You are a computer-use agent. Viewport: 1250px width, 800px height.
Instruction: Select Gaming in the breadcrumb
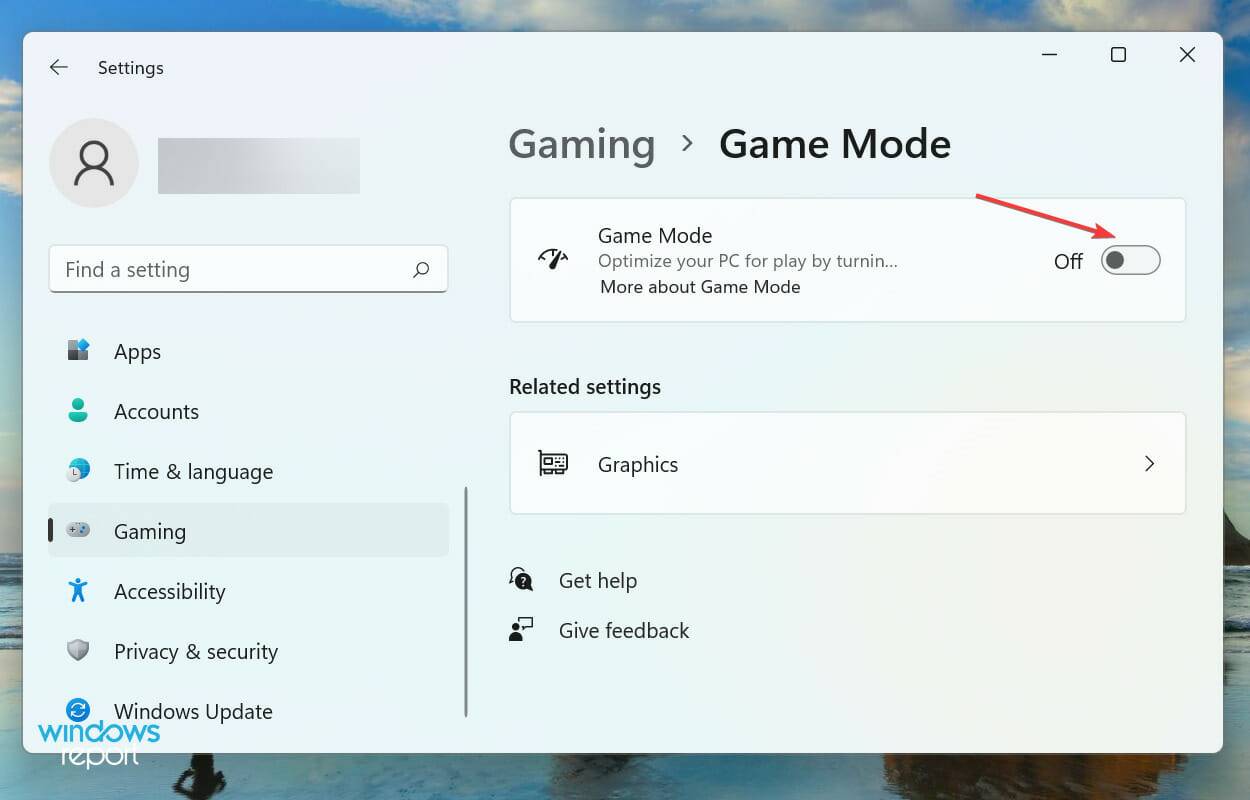581,144
